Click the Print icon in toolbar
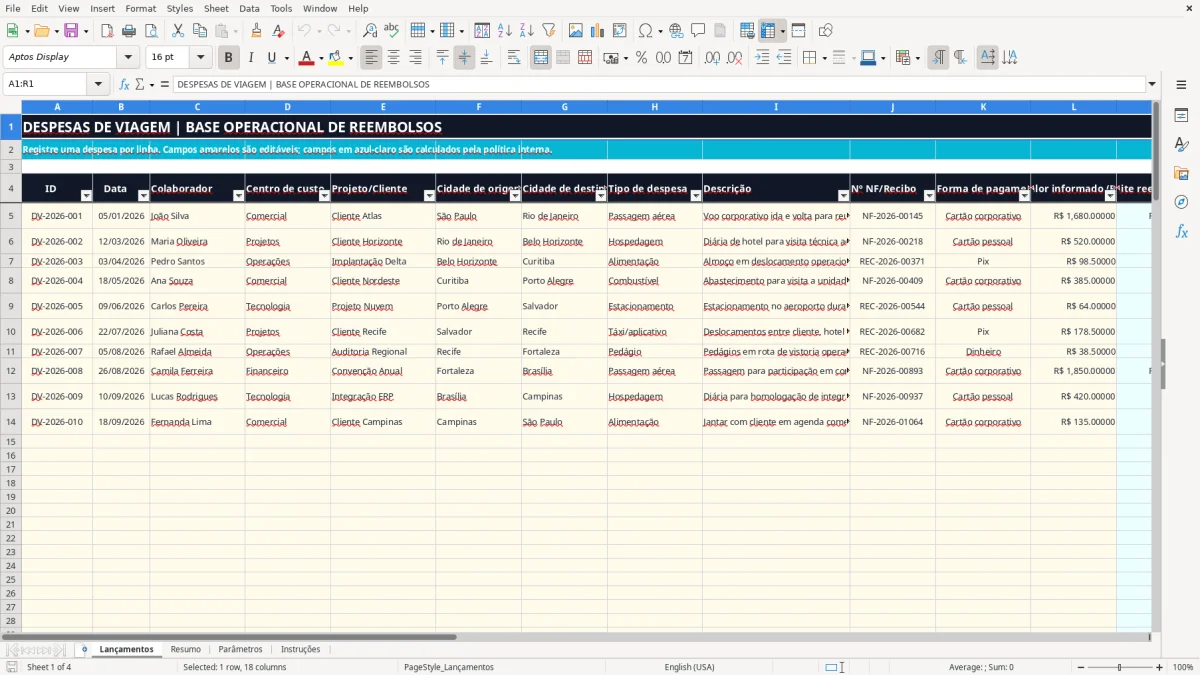The width and height of the screenshot is (1200, 675). click(129, 30)
